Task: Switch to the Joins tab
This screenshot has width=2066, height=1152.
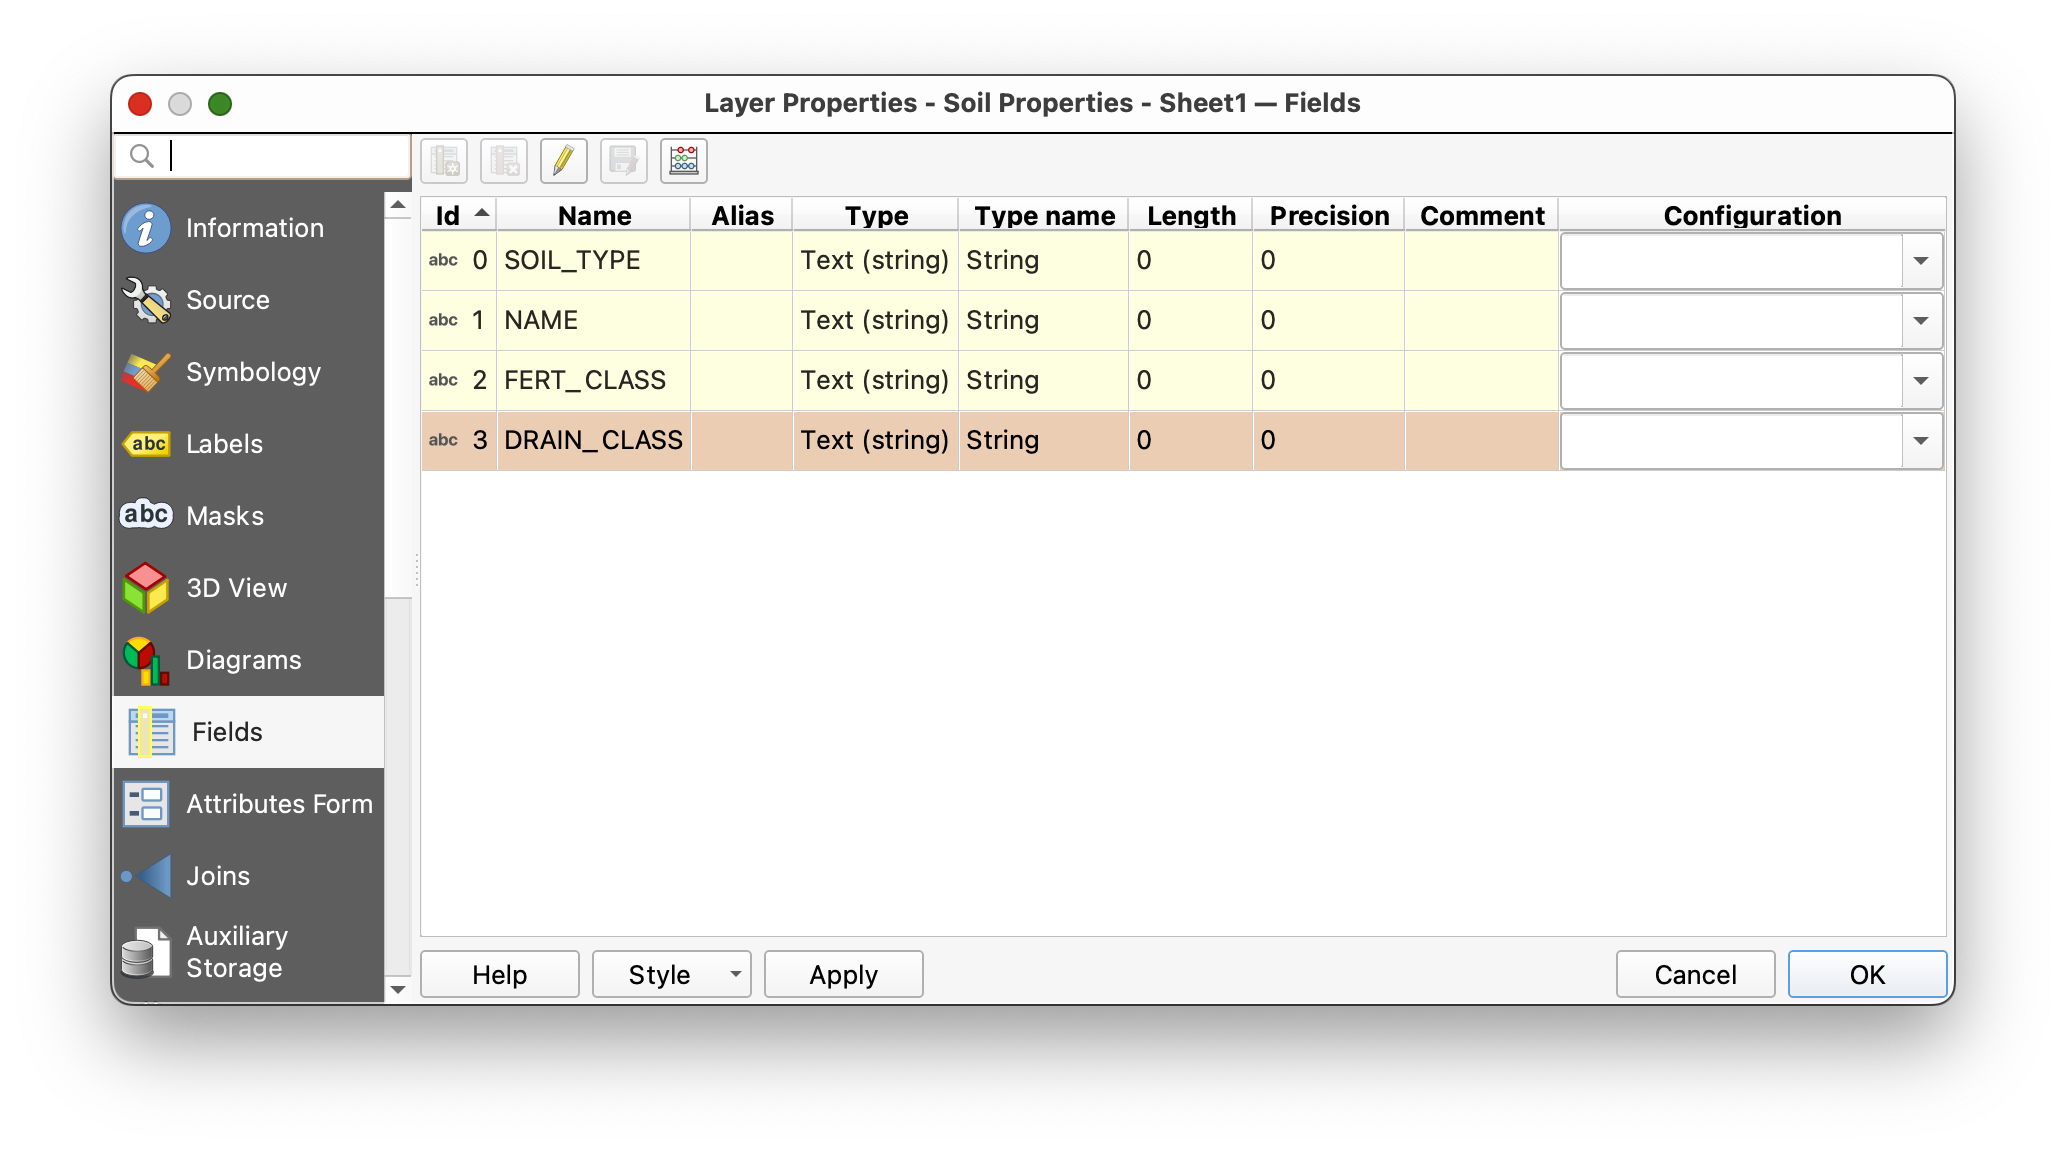Action: click(218, 876)
